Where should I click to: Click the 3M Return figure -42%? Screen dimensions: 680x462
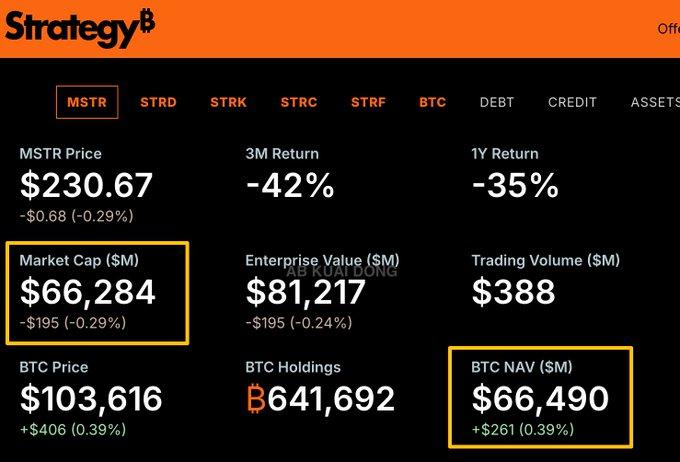click(289, 185)
